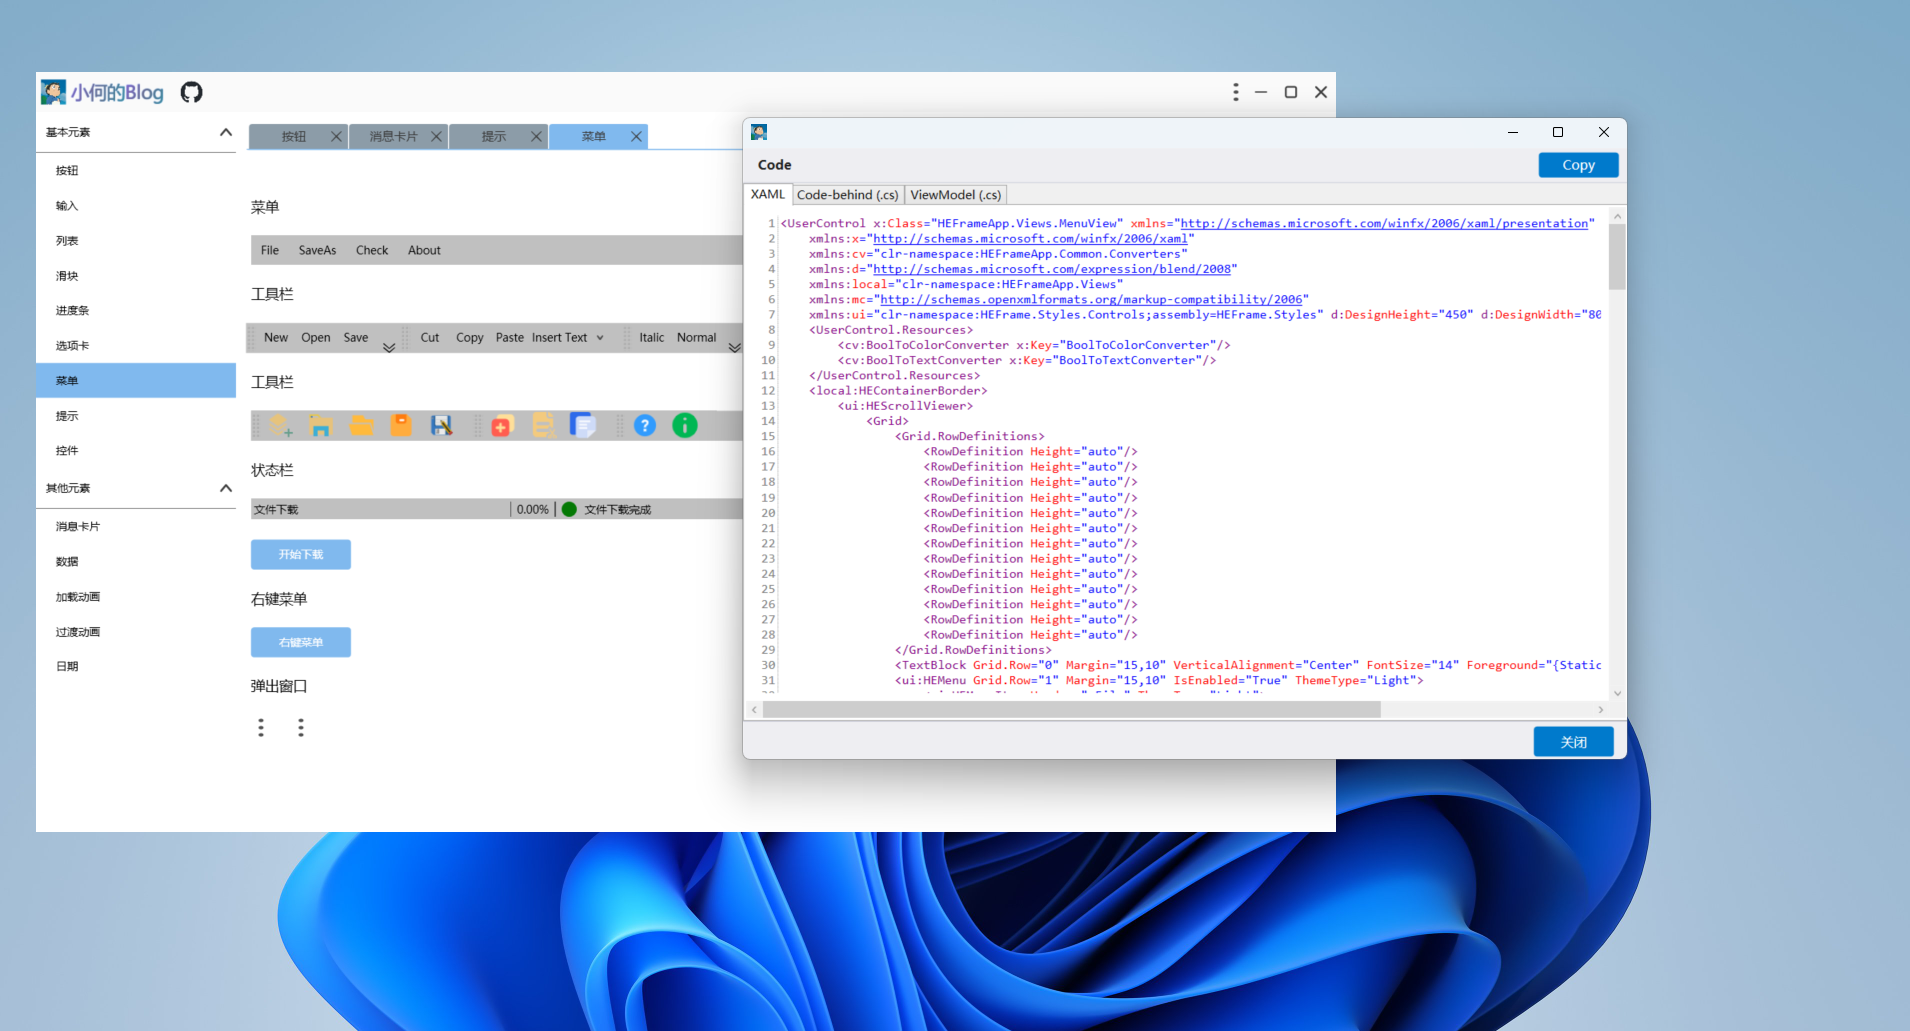Open the About menu
This screenshot has width=1910, height=1031.
424,251
